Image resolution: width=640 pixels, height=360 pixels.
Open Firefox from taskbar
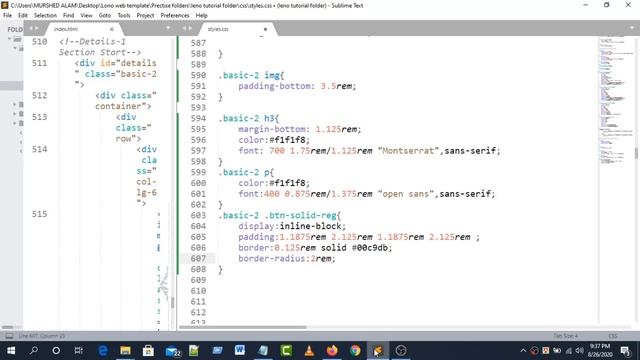(x=332, y=351)
